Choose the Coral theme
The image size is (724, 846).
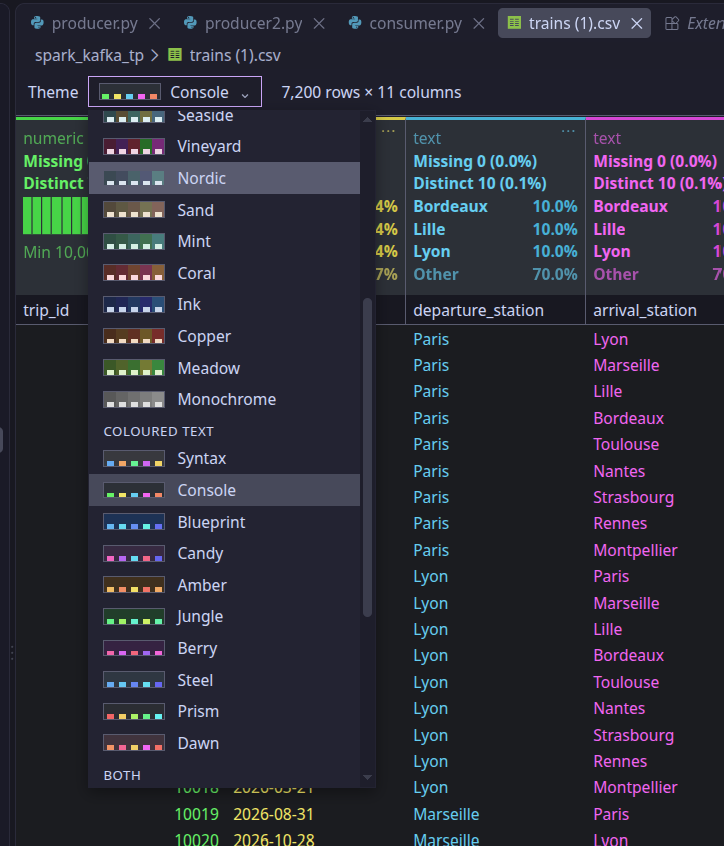click(224, 273)
